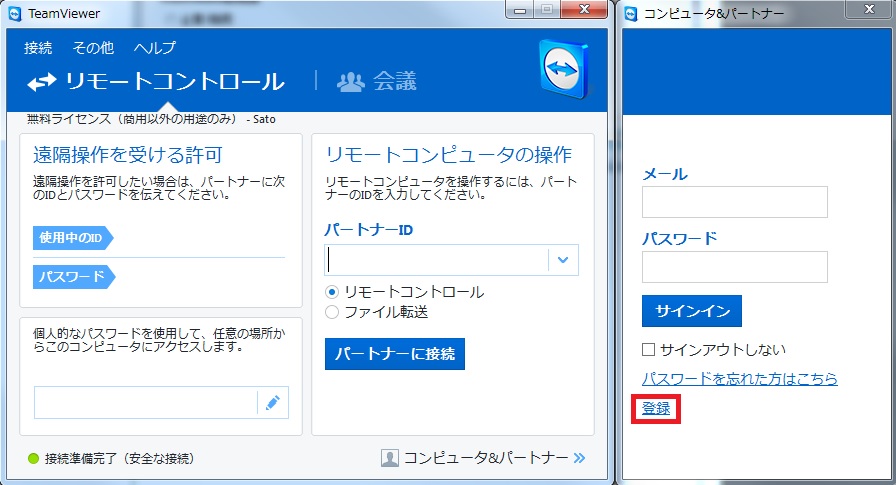This screenshot has height=485, width=896.
Task: Click the 登録 link
Action: pyautogui.click(x=656, y=408)
